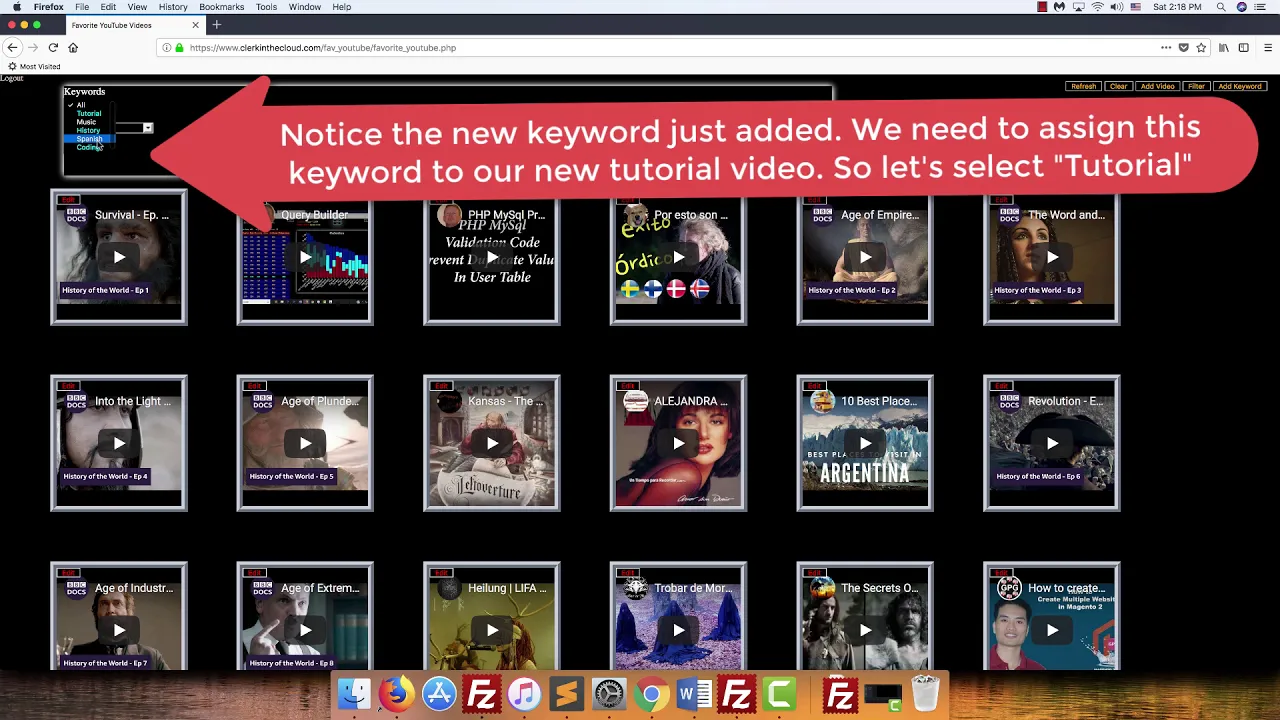Open the BBC Docs channel icon on Survival video
Image resolution: width=1280 pixels, height=720 pixels.
pyautogui.click(x=76, y=215)
